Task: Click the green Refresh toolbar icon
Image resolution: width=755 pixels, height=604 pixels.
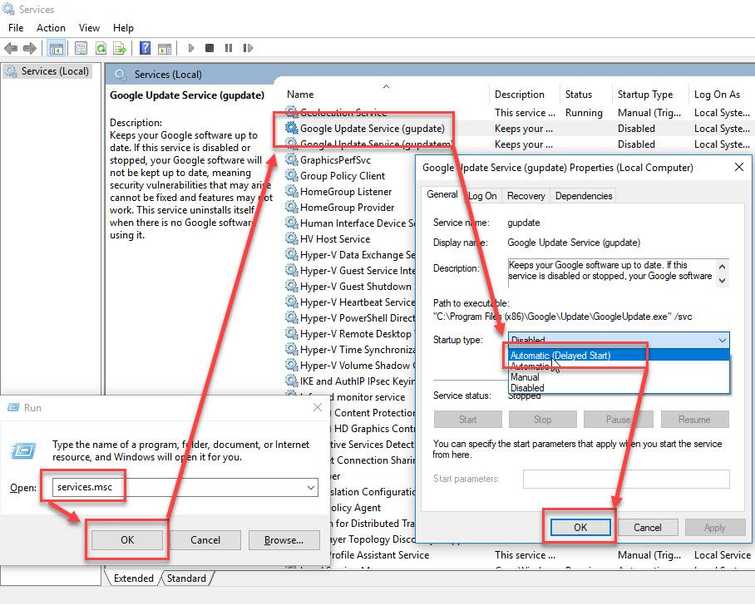Action: pos(101,48)
